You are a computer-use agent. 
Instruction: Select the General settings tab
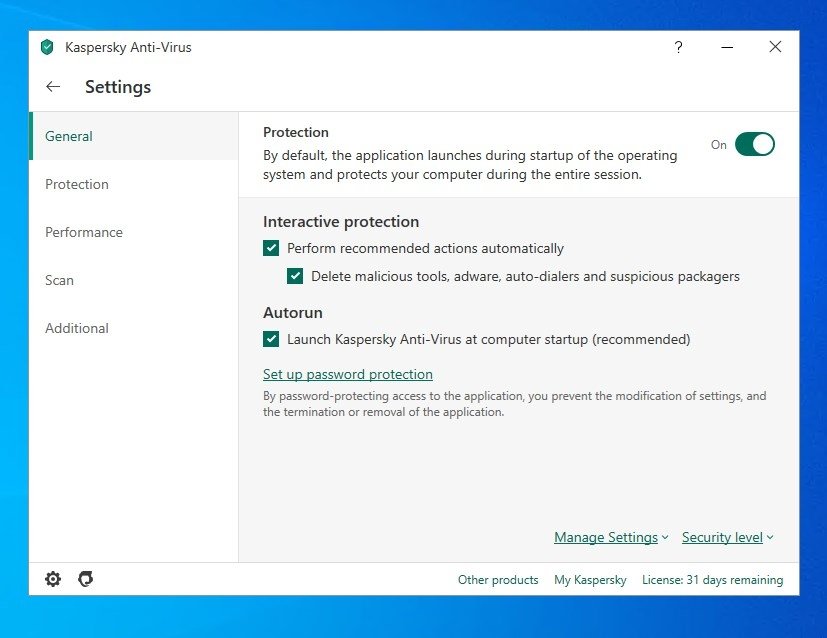coord(134,136)
